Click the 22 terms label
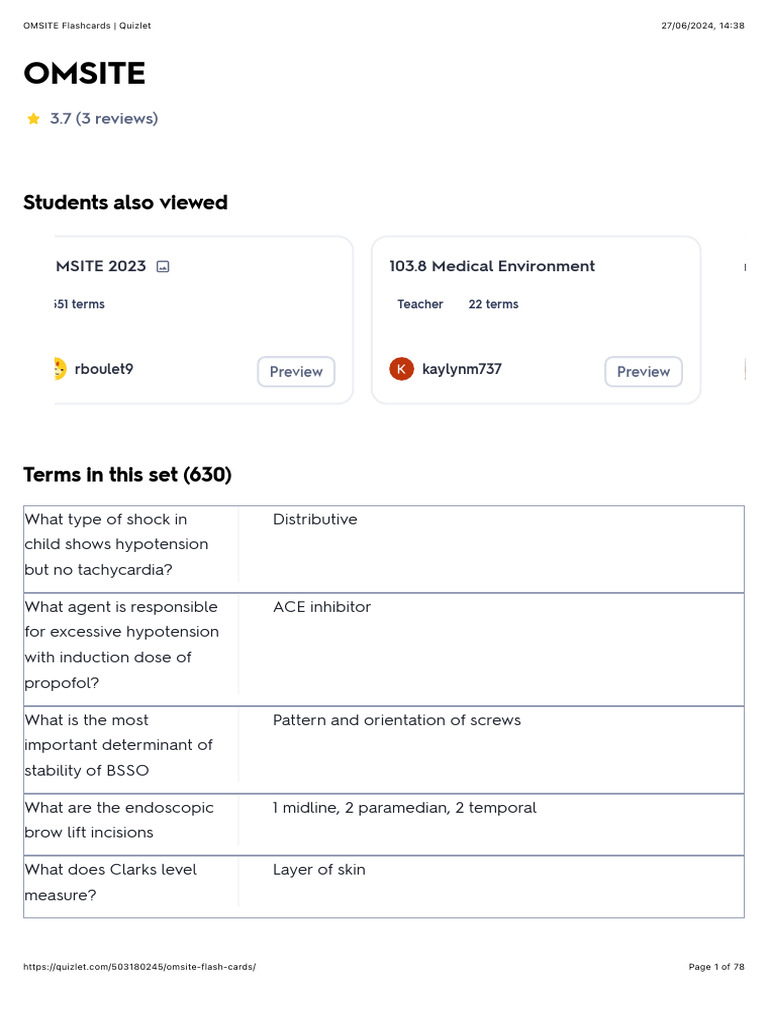Image resolution: width=768 pixels, height=1024 pixels. [493, 304]
